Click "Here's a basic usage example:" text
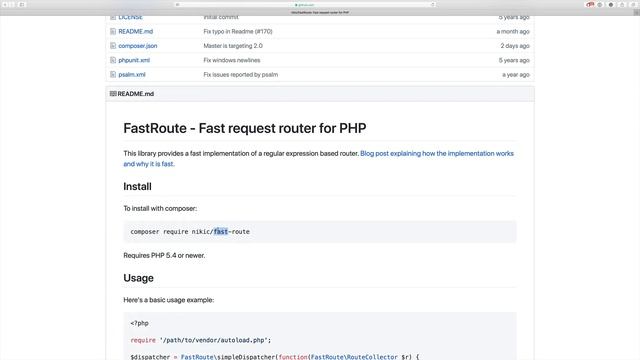Image resolution: width=640 pixels, height=360 pixels. coord(169,300)
